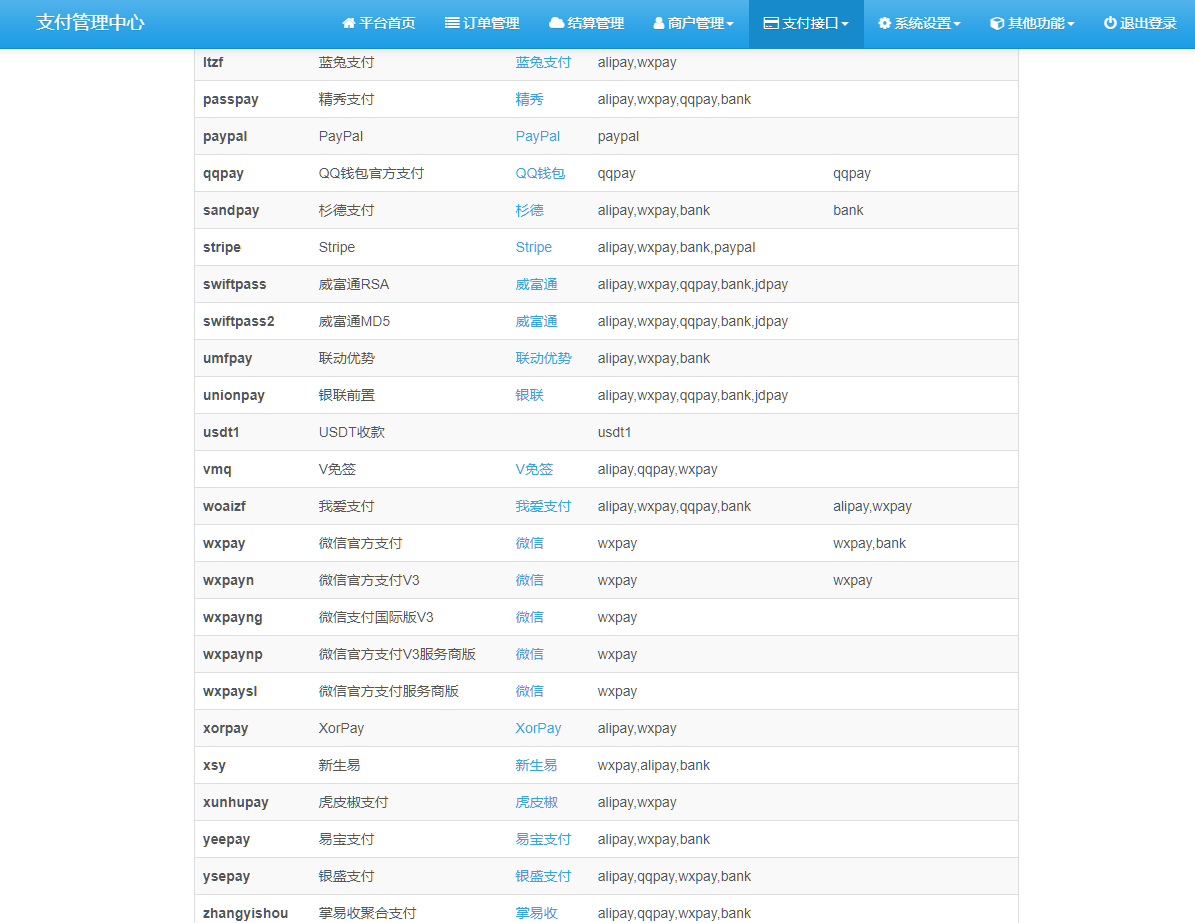Image resolution: width=1195 pixels, height=923 pixels.
Task: Open the 平台首页 menu item
Action: pyautogui.click(x=379, y=23)
